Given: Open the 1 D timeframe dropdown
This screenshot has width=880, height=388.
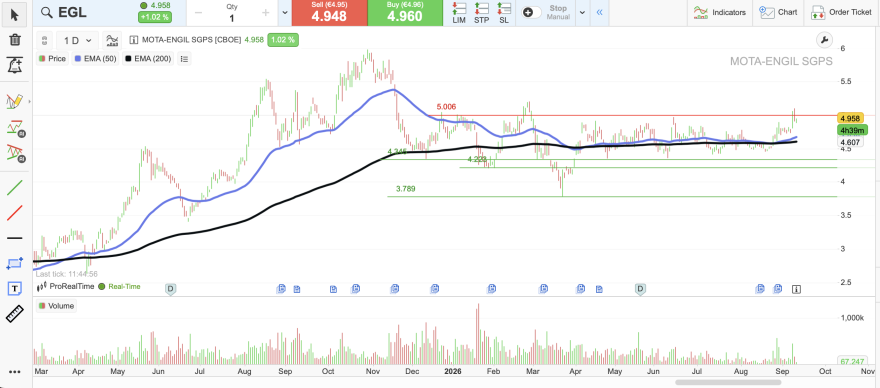Looking at the screenshot, I should 77,40.
